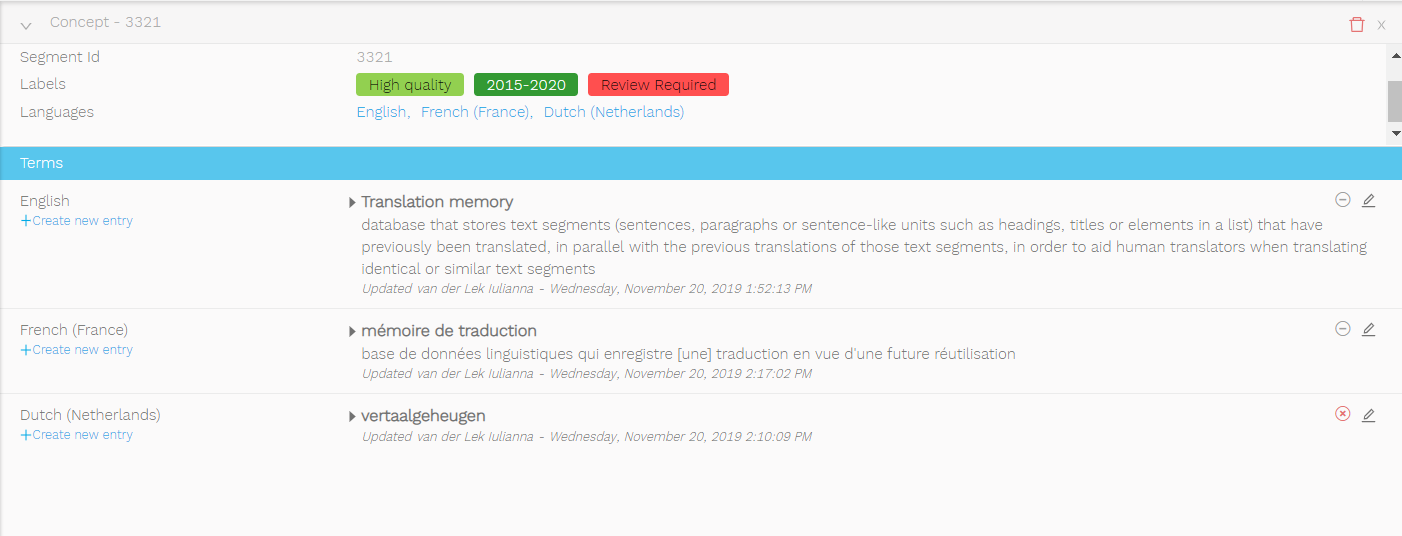
Task: Click the High quality label
Action: [x=410, y=85]
